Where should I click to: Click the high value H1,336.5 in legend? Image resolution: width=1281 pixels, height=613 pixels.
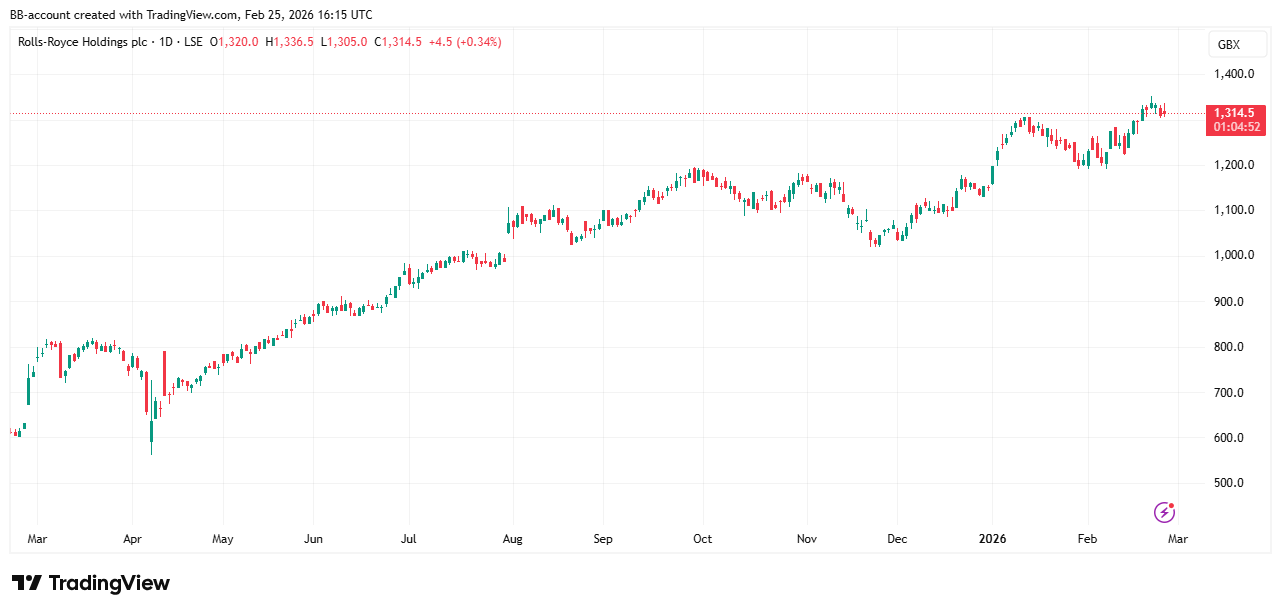pyautogui.click(x=290, y=42)
